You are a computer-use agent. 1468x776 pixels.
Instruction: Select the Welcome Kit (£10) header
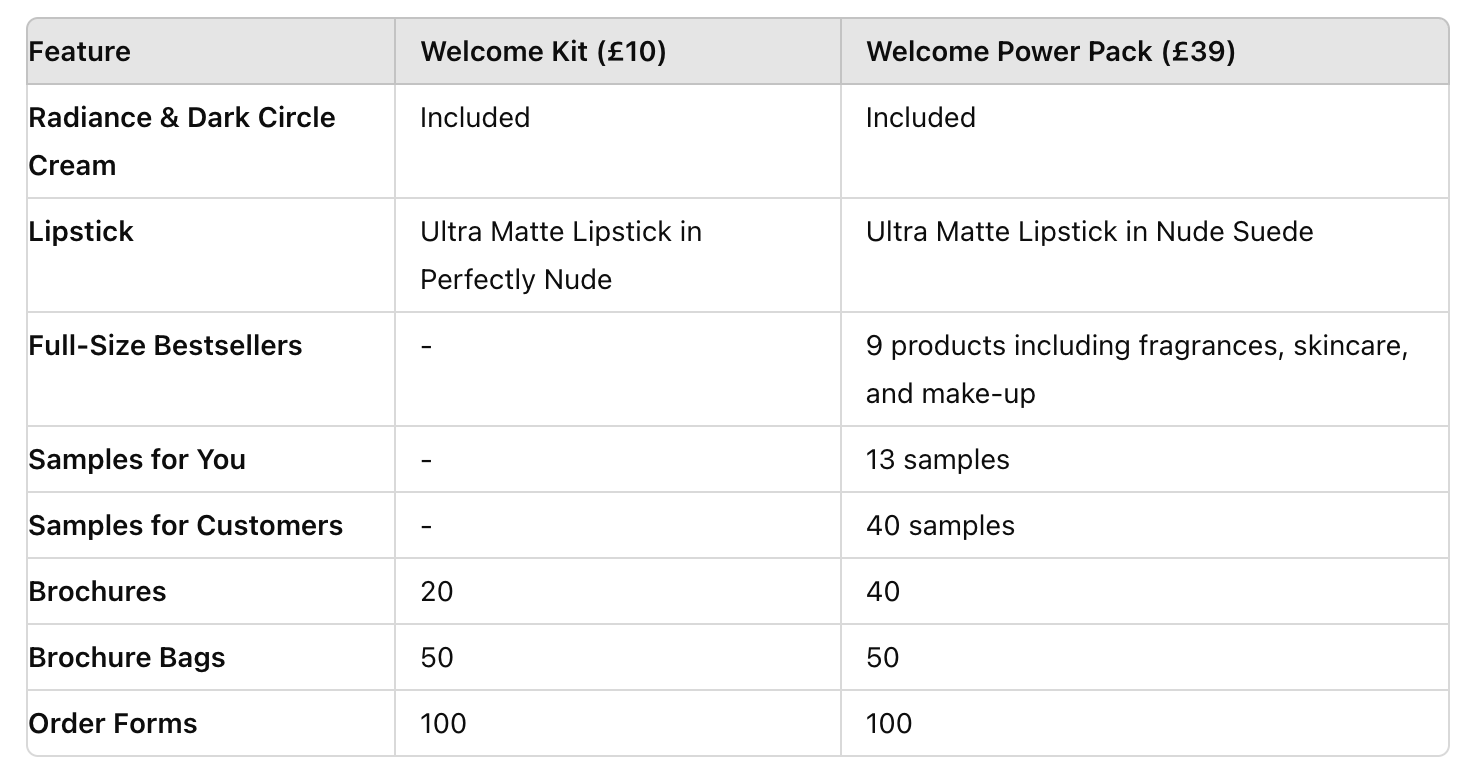(543, 52)
